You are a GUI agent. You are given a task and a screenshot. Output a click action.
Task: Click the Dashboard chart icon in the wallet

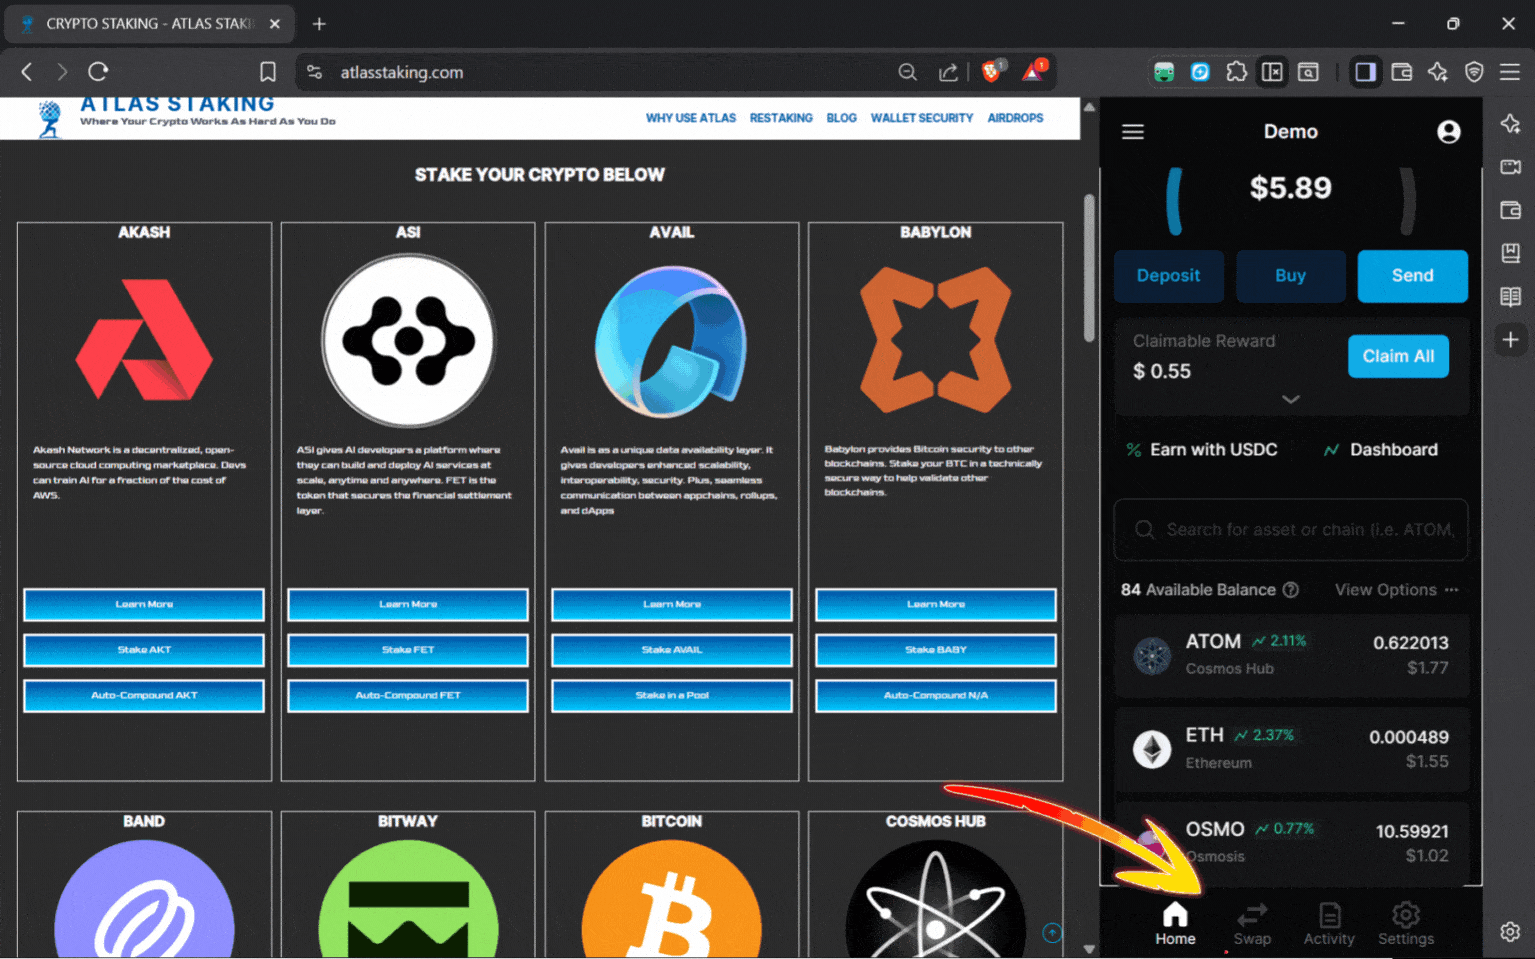1332,449
